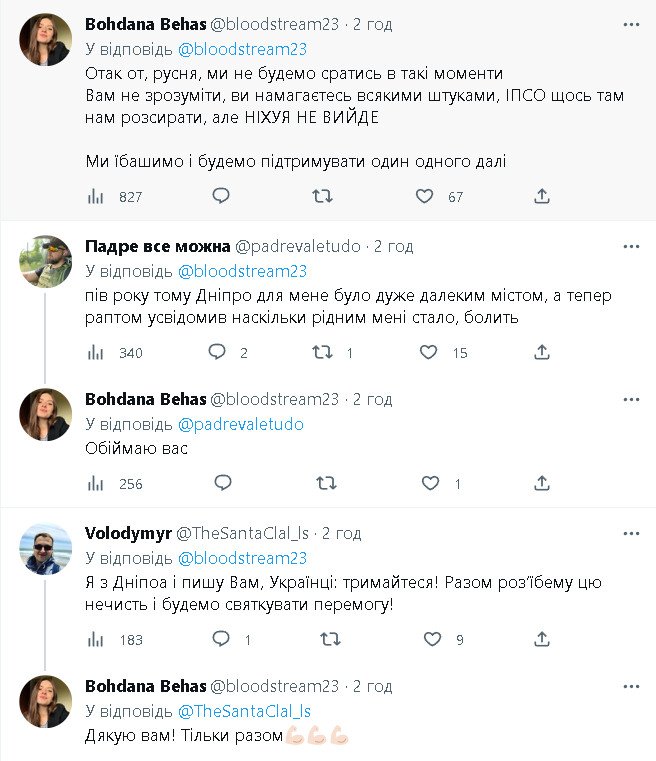Like Volodymyr's tweet with 9 likes
This screenshot has width=656, height=761.
tap(432, 639)
